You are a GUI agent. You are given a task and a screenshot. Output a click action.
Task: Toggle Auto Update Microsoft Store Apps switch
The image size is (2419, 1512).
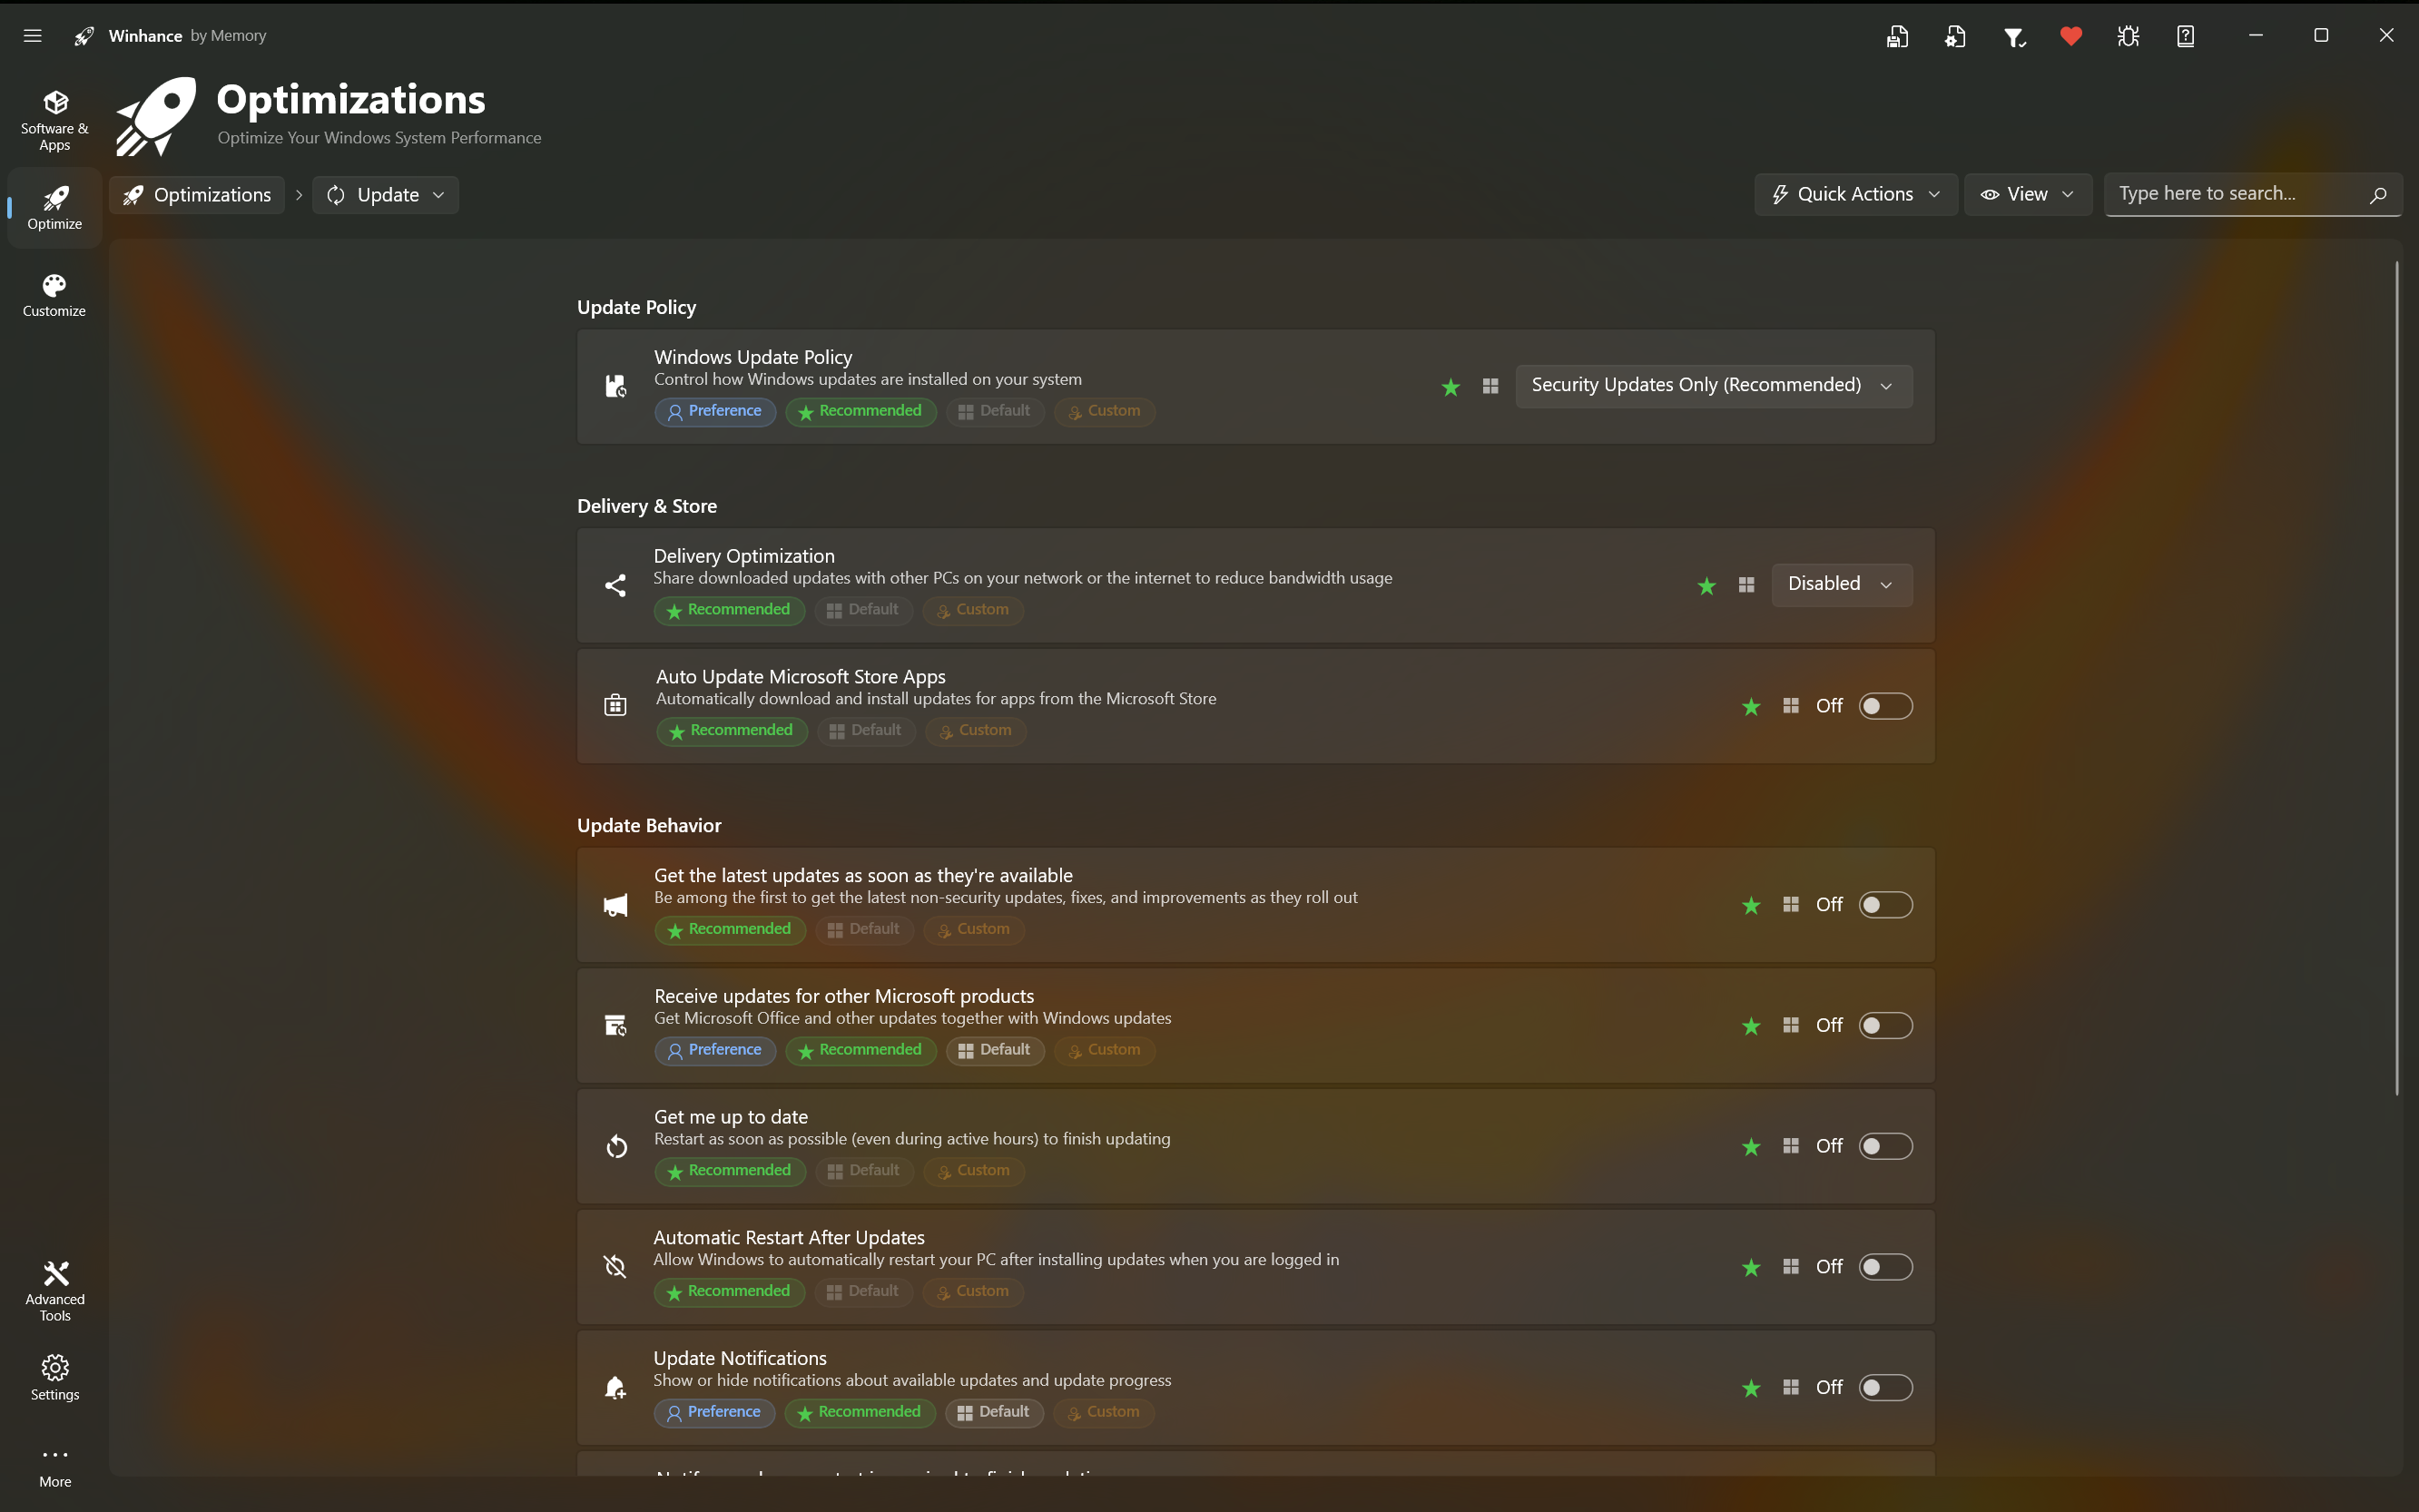[1885, 706]
